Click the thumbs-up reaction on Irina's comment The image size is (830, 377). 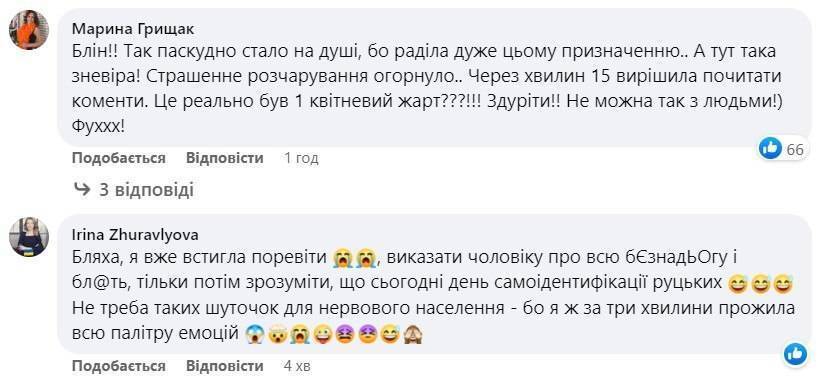click(x=796, y=354)
